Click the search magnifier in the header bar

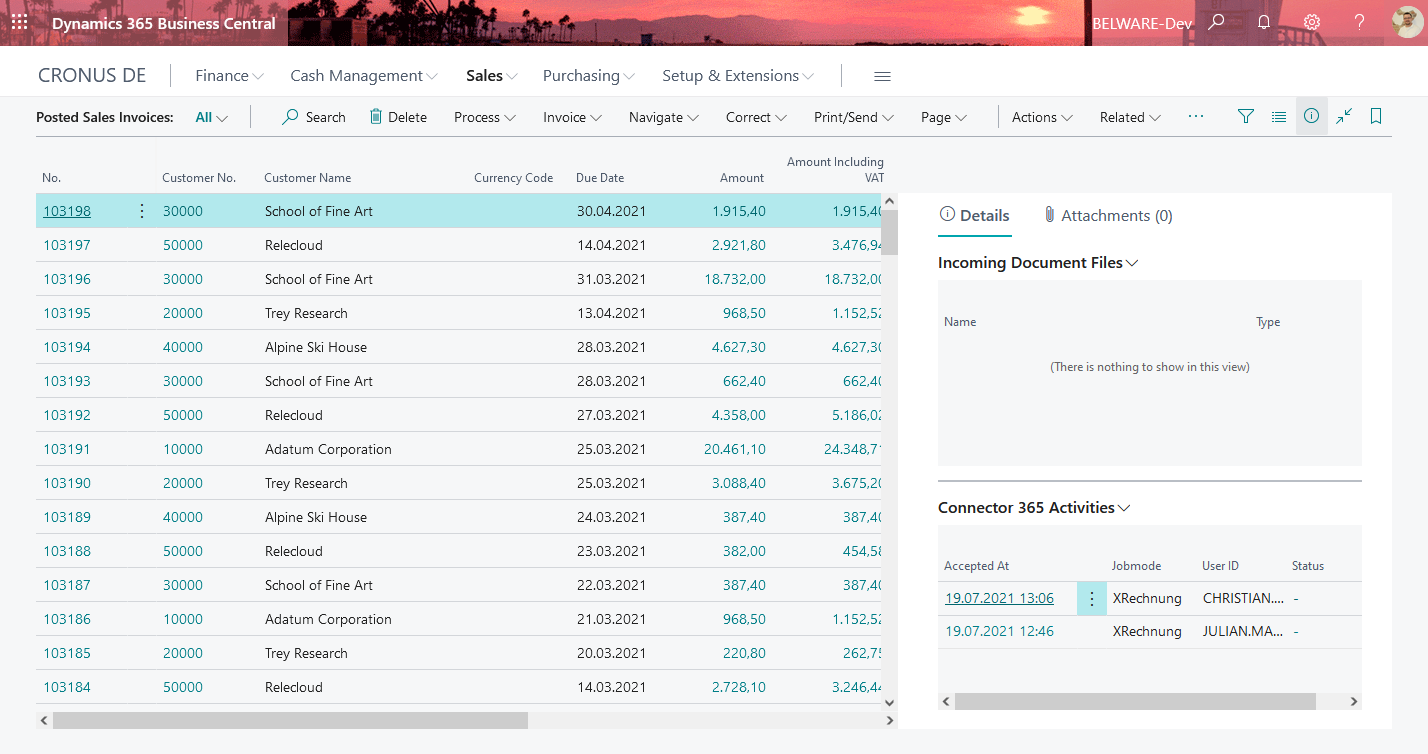click(x=1216, y=22)
